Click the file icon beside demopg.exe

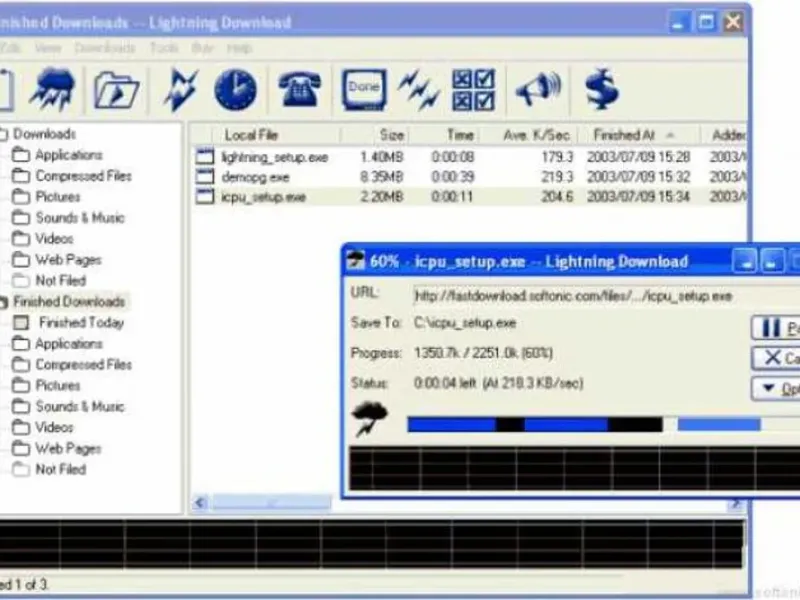(x=205, y=176)
